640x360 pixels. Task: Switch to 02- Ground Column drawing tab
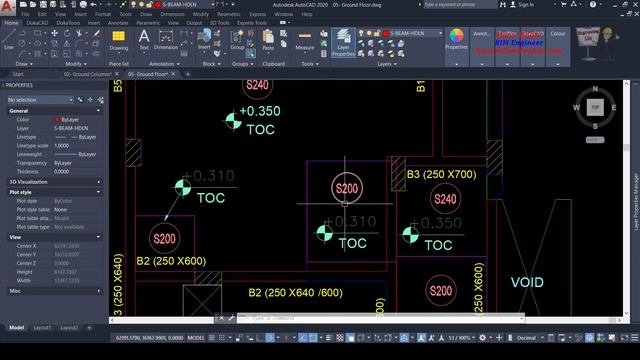(87, 74)
